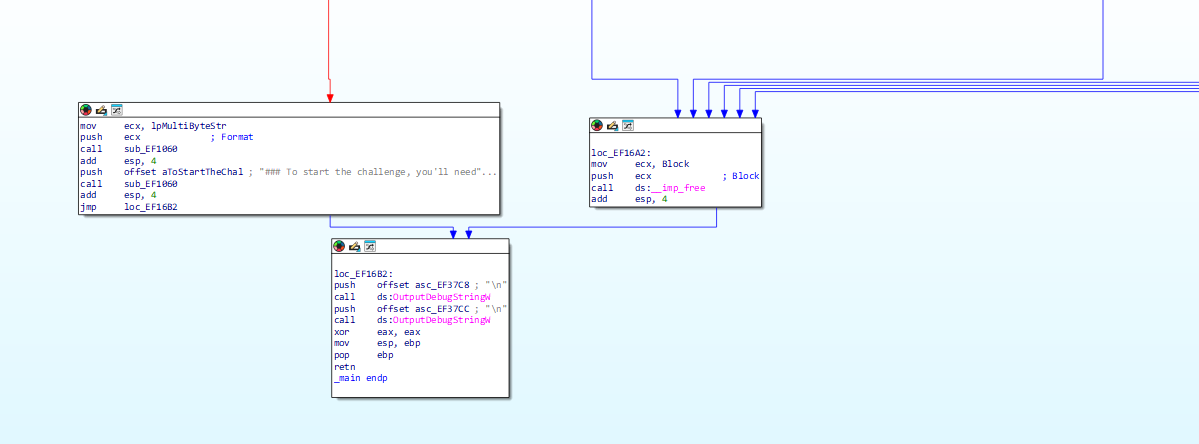Click the 'mov ecx, Block' instruction
Viewport: 1199px width, 444px height.
[x=640, y=164]
